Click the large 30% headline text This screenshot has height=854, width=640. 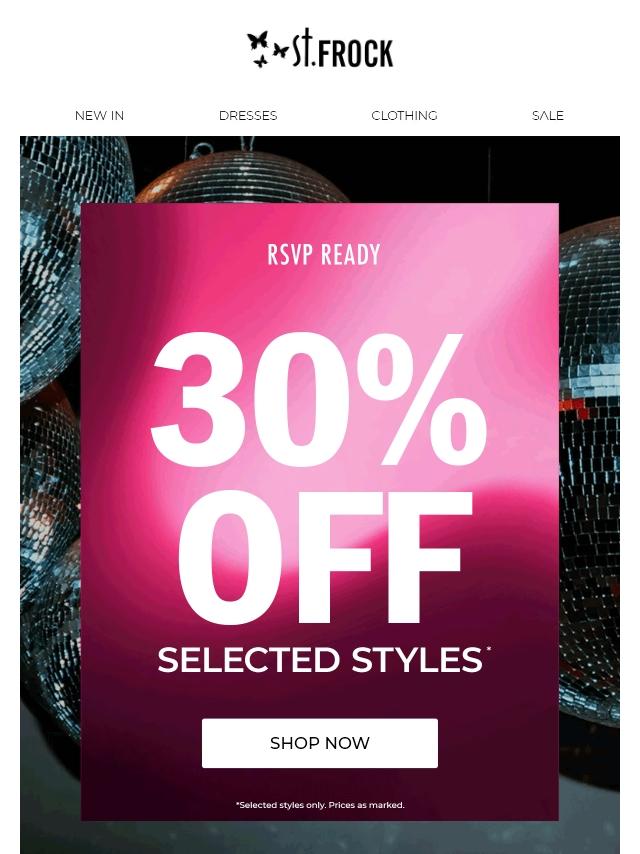pyautogui.click(x=319, y=400)
